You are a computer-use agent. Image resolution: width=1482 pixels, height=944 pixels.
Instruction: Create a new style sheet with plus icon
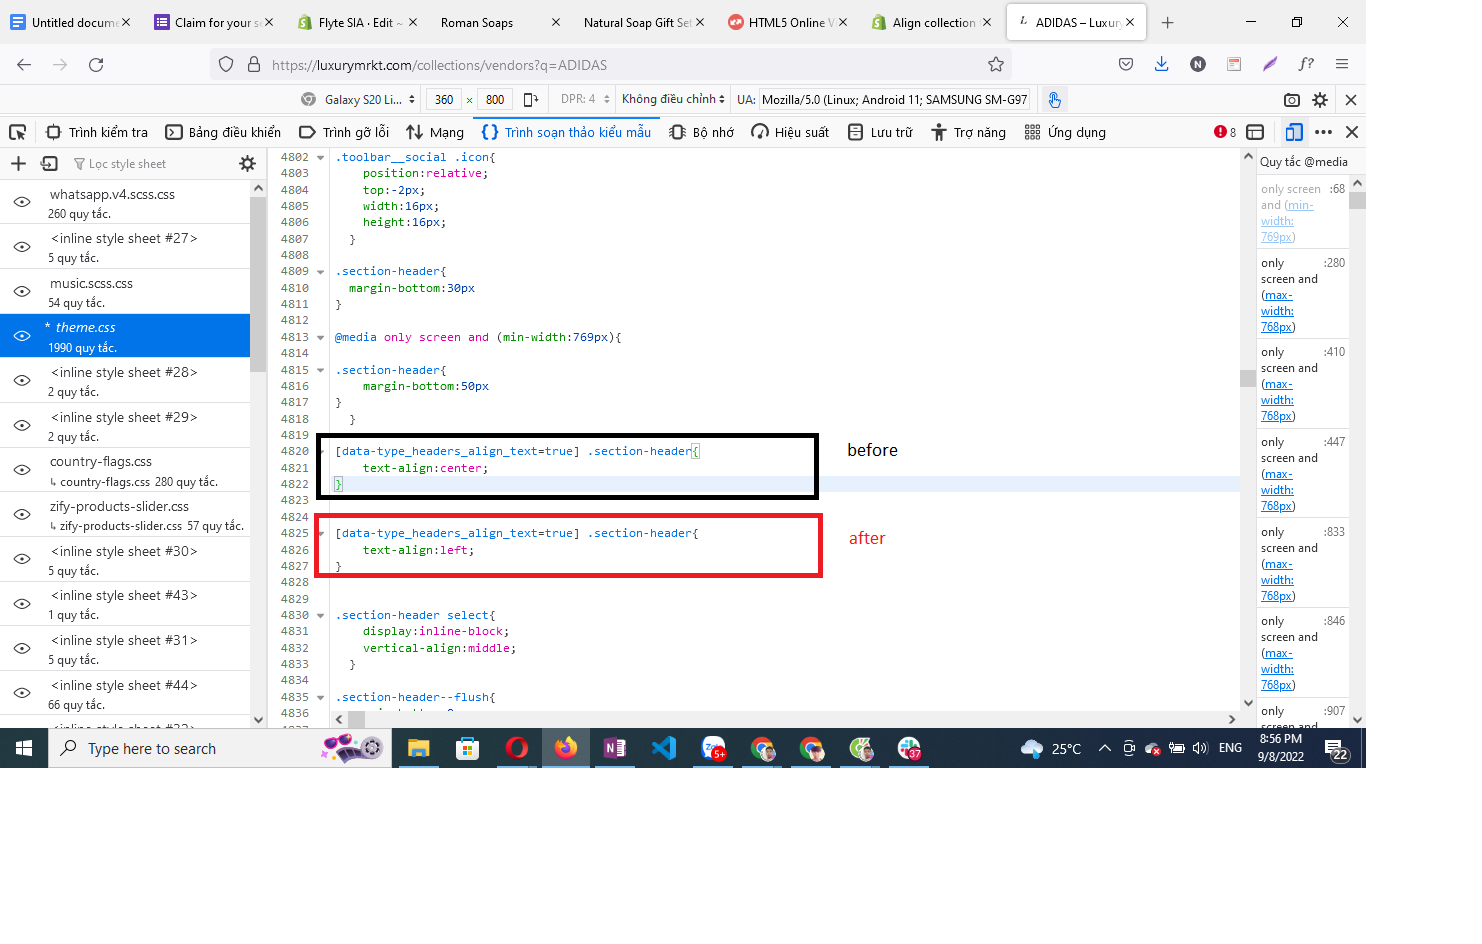(18, 164)
